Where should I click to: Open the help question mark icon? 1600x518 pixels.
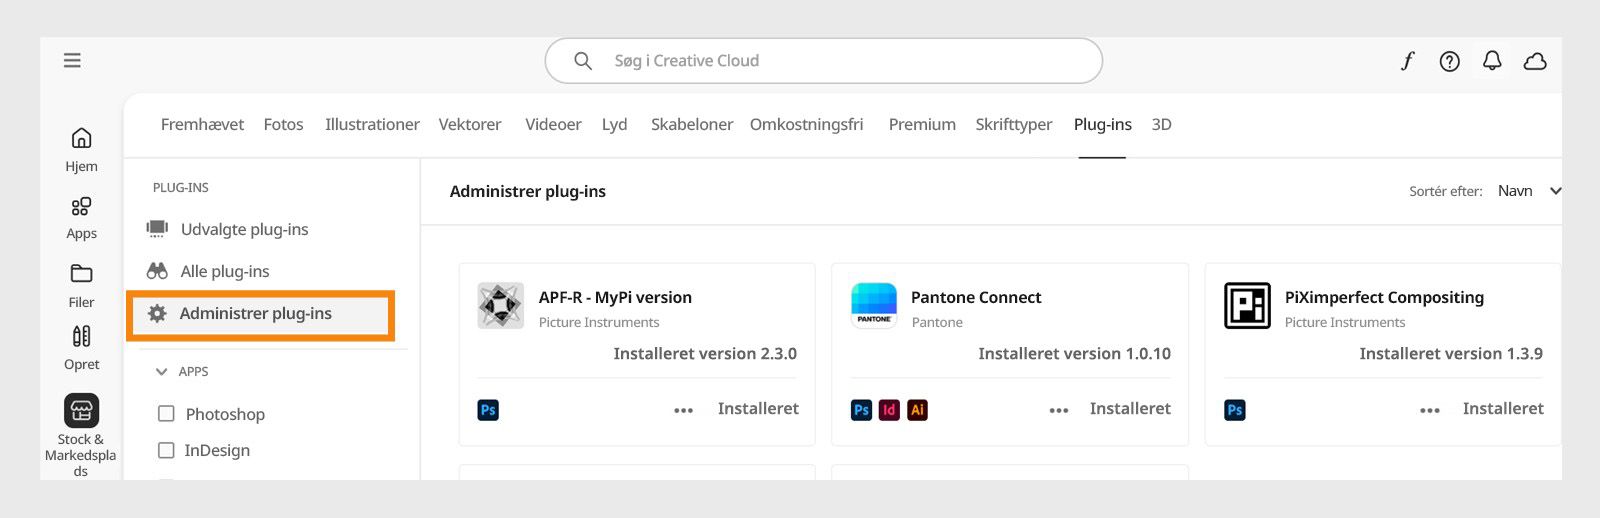point(1449,61)
